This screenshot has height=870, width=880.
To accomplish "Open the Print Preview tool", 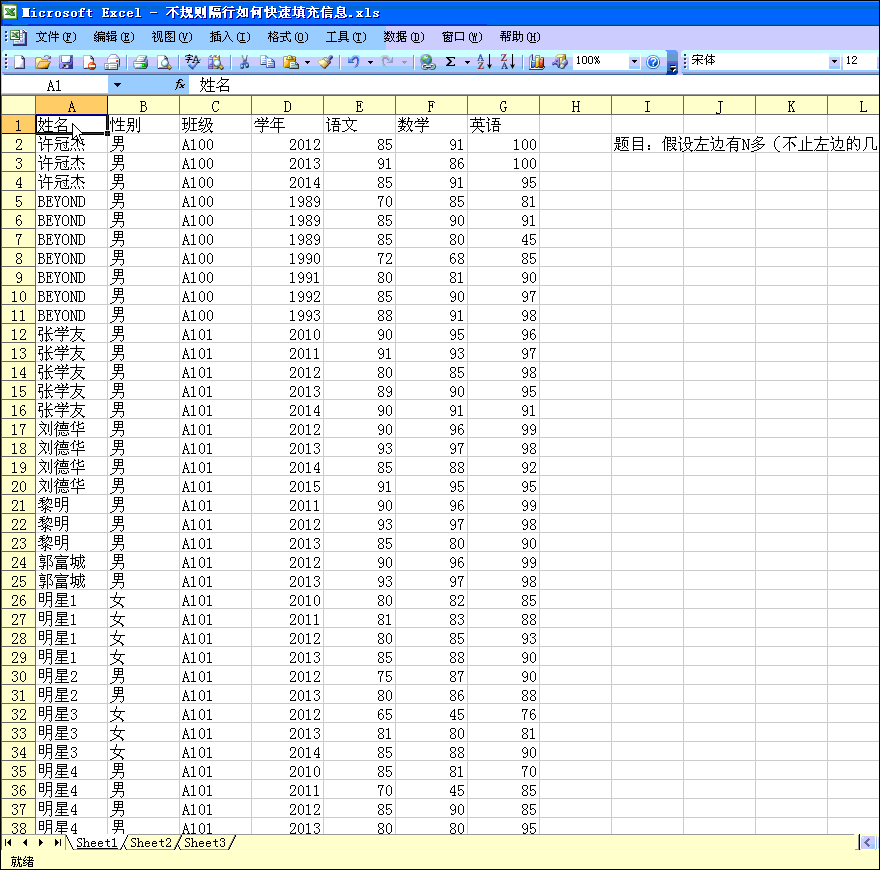I will coord(164,62).
